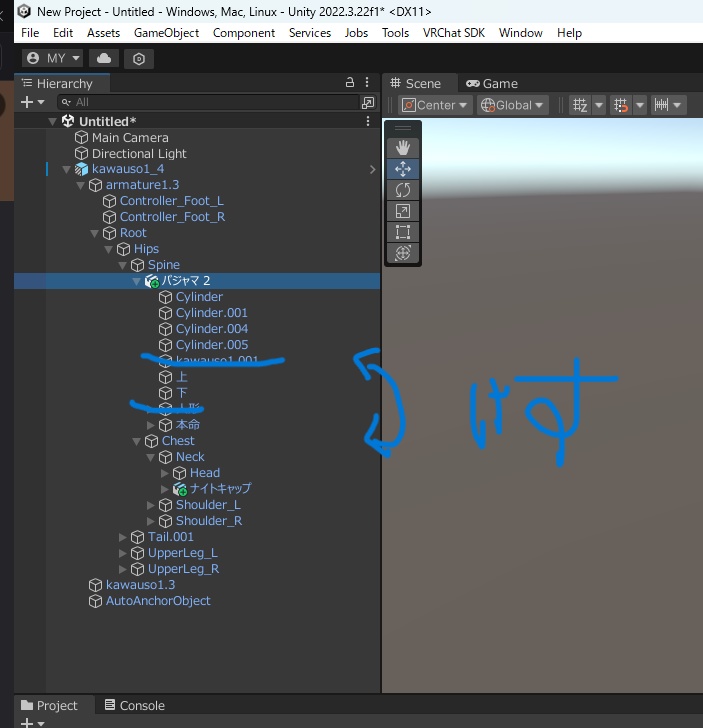Collapse the armature1.3 node

coord(80,185)
